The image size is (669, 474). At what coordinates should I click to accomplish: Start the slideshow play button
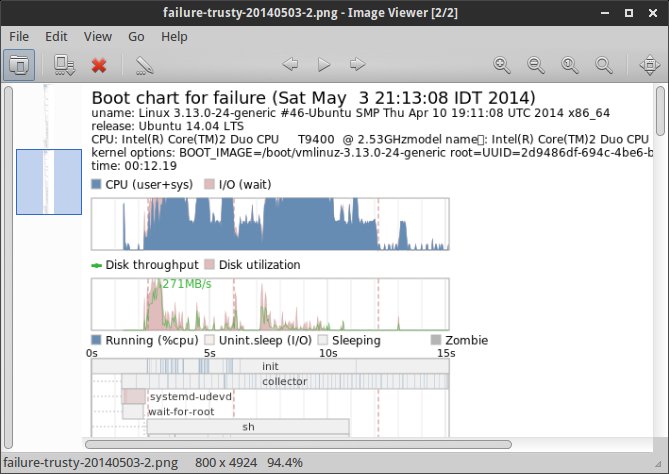coord(323,65)
